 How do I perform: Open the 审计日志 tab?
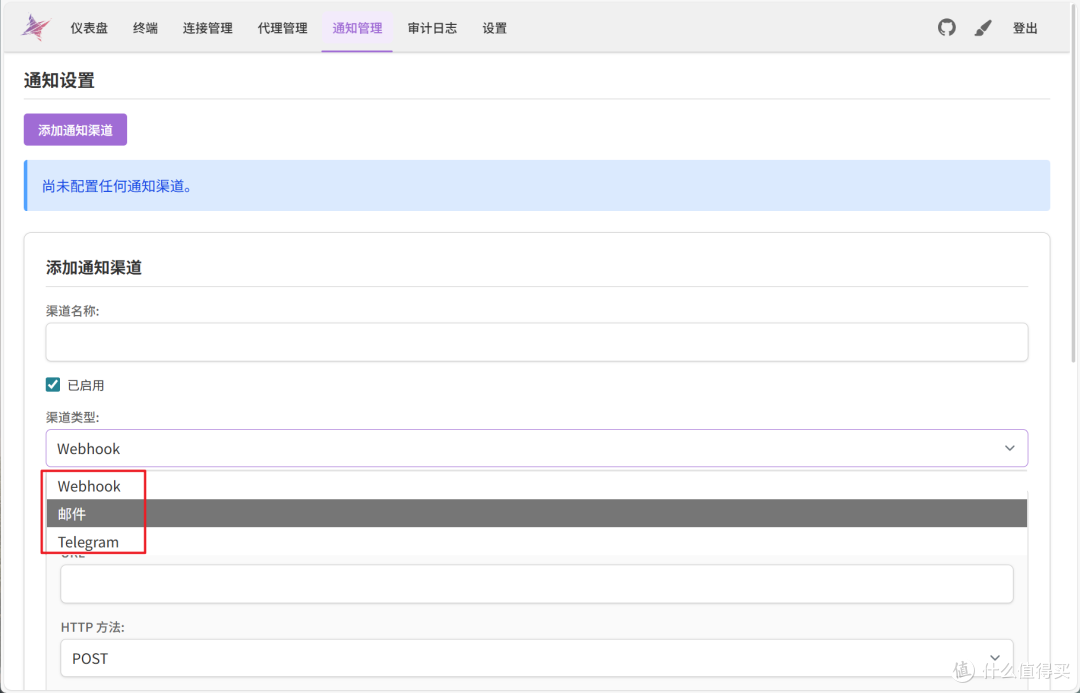(x=432, y=28)
